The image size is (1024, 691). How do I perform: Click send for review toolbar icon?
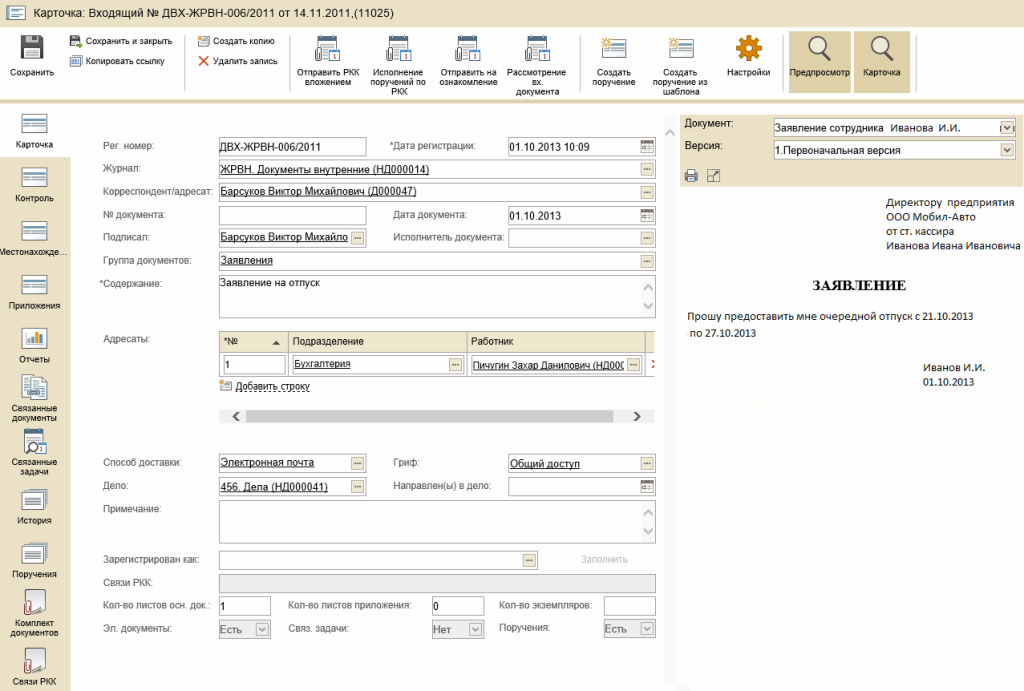pyautogui.click(x=468, y=49)
